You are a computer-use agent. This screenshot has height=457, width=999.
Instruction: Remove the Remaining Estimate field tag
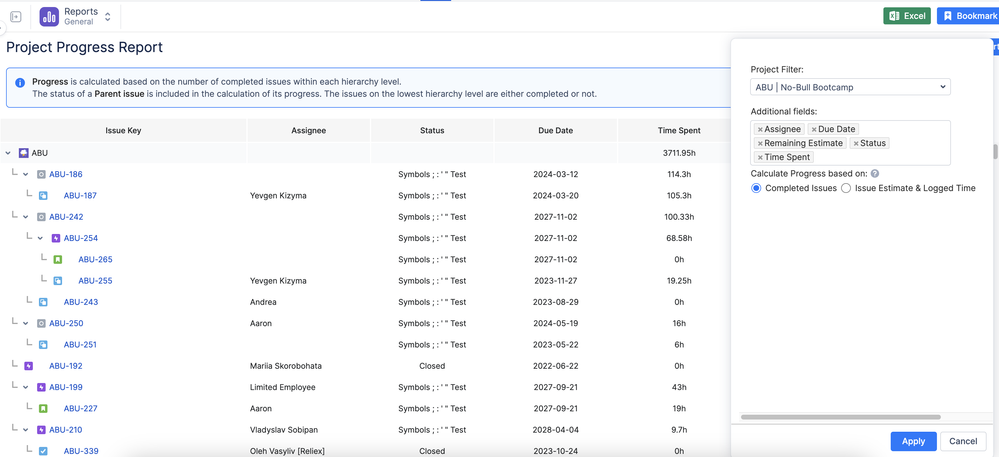tap(761, 144)
